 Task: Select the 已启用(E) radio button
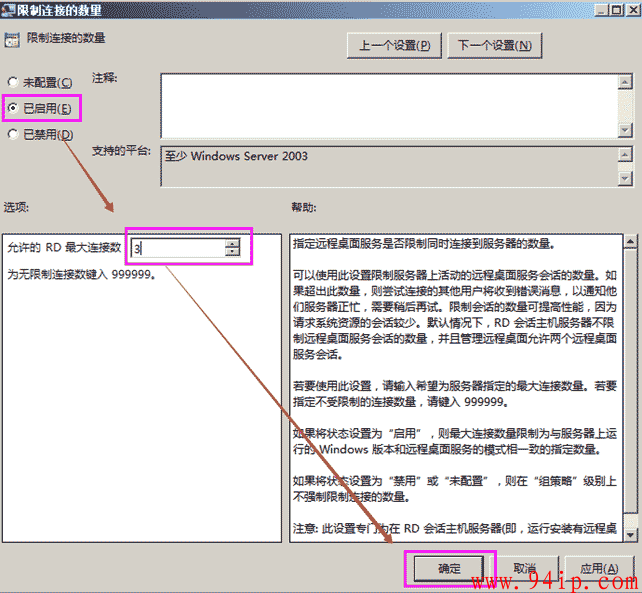pos(13,108)
